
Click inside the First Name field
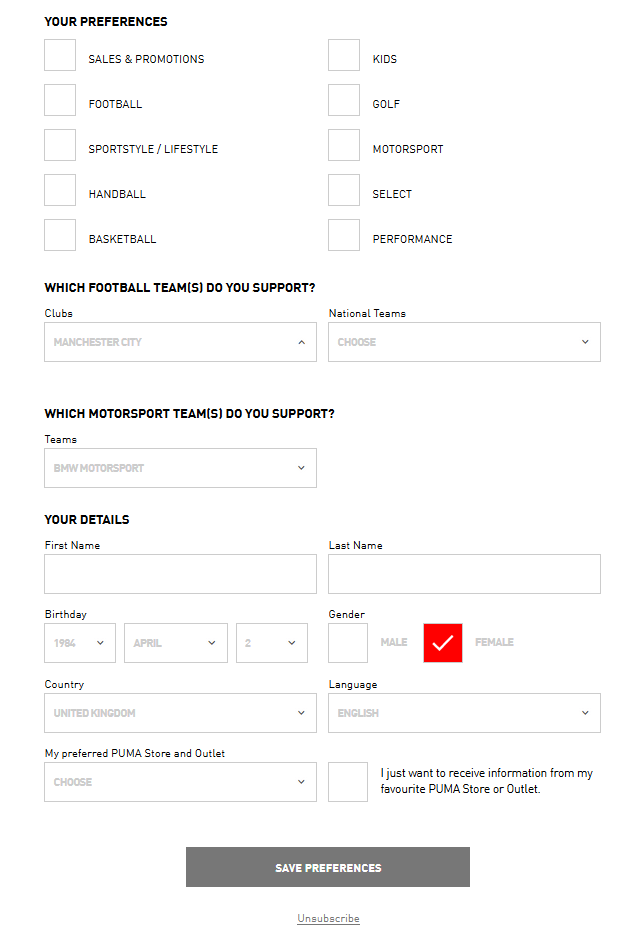(180, 574)
